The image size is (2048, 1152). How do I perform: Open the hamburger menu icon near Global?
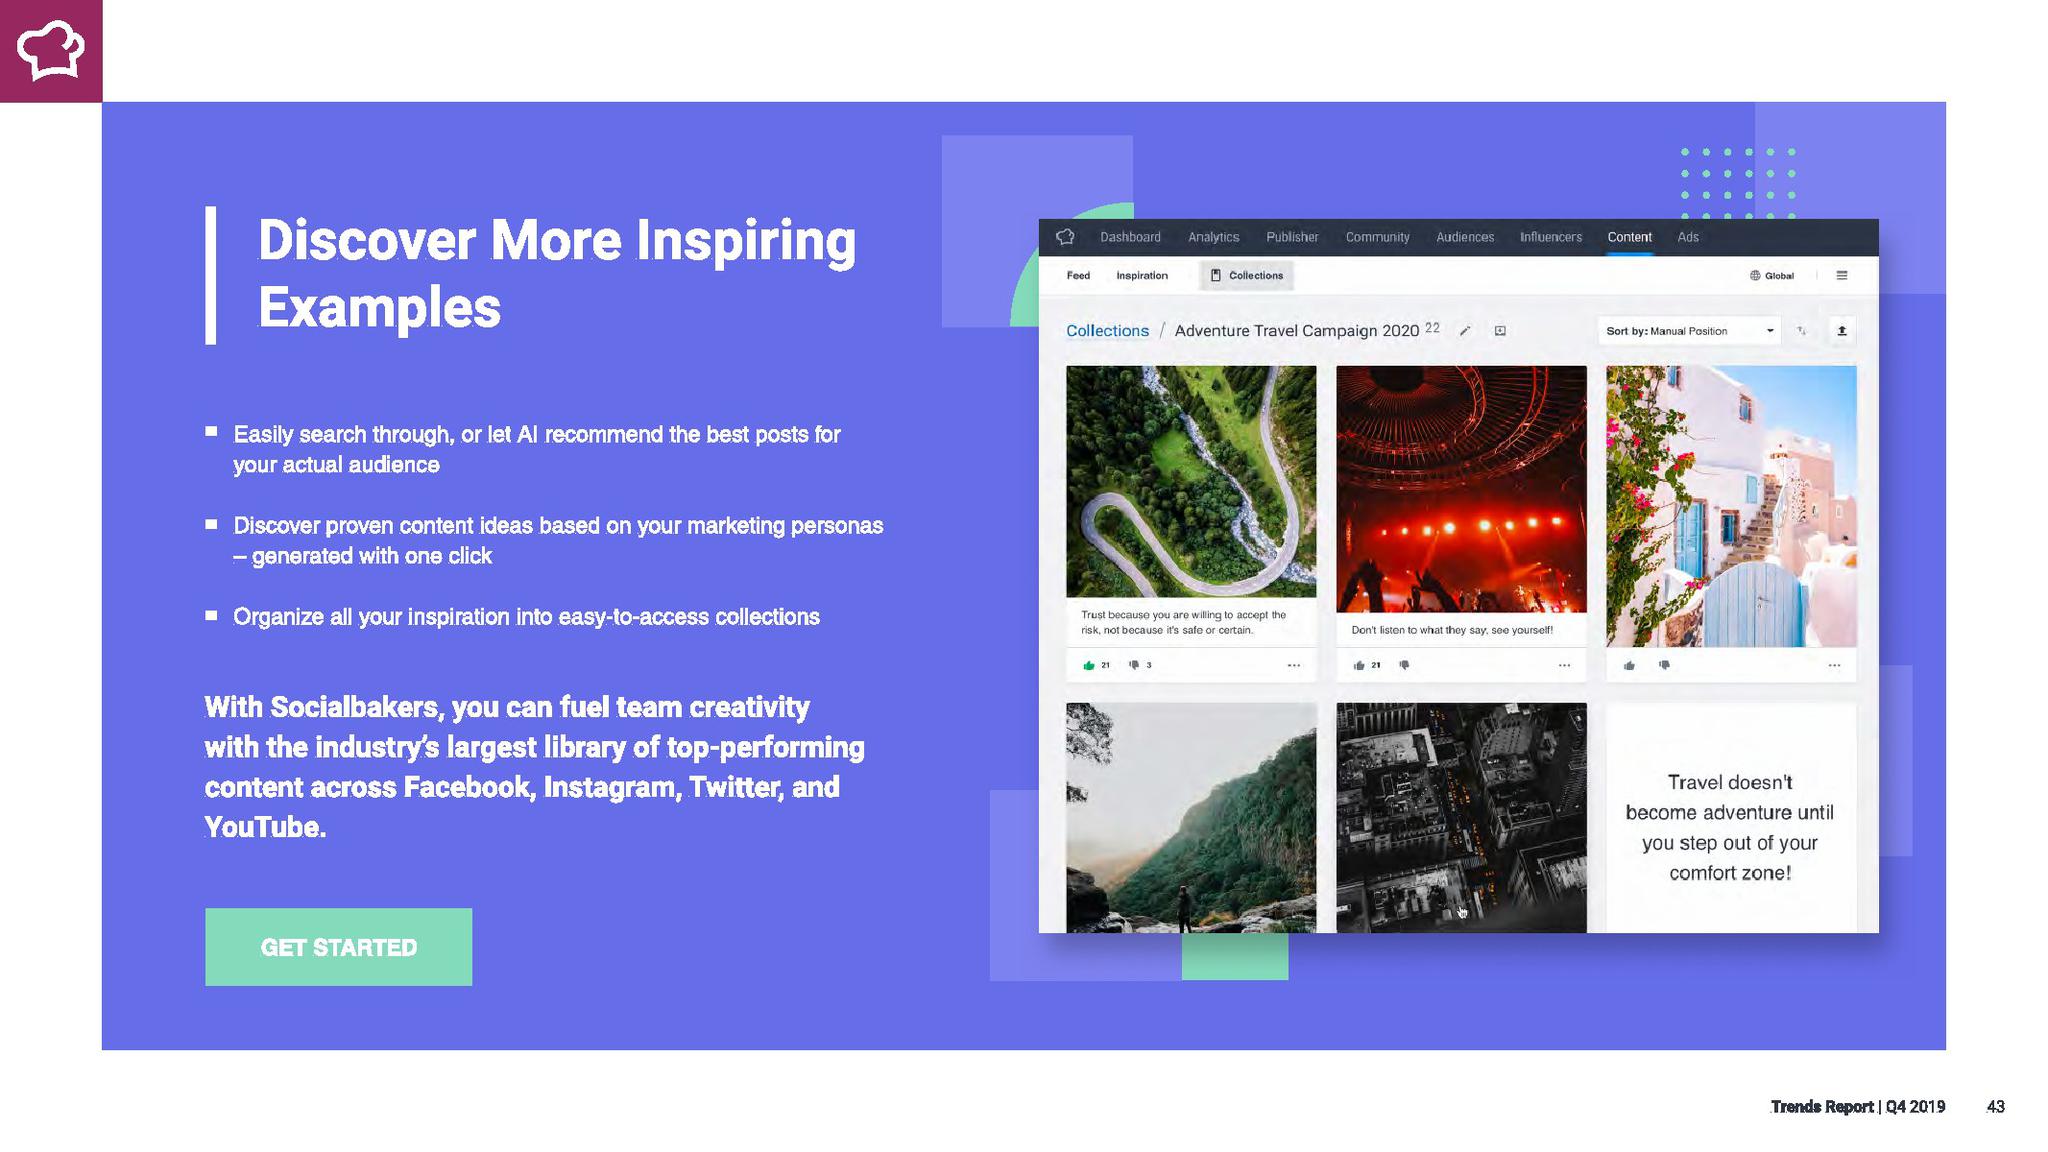pyautogui.click(x=1841, y=275)
